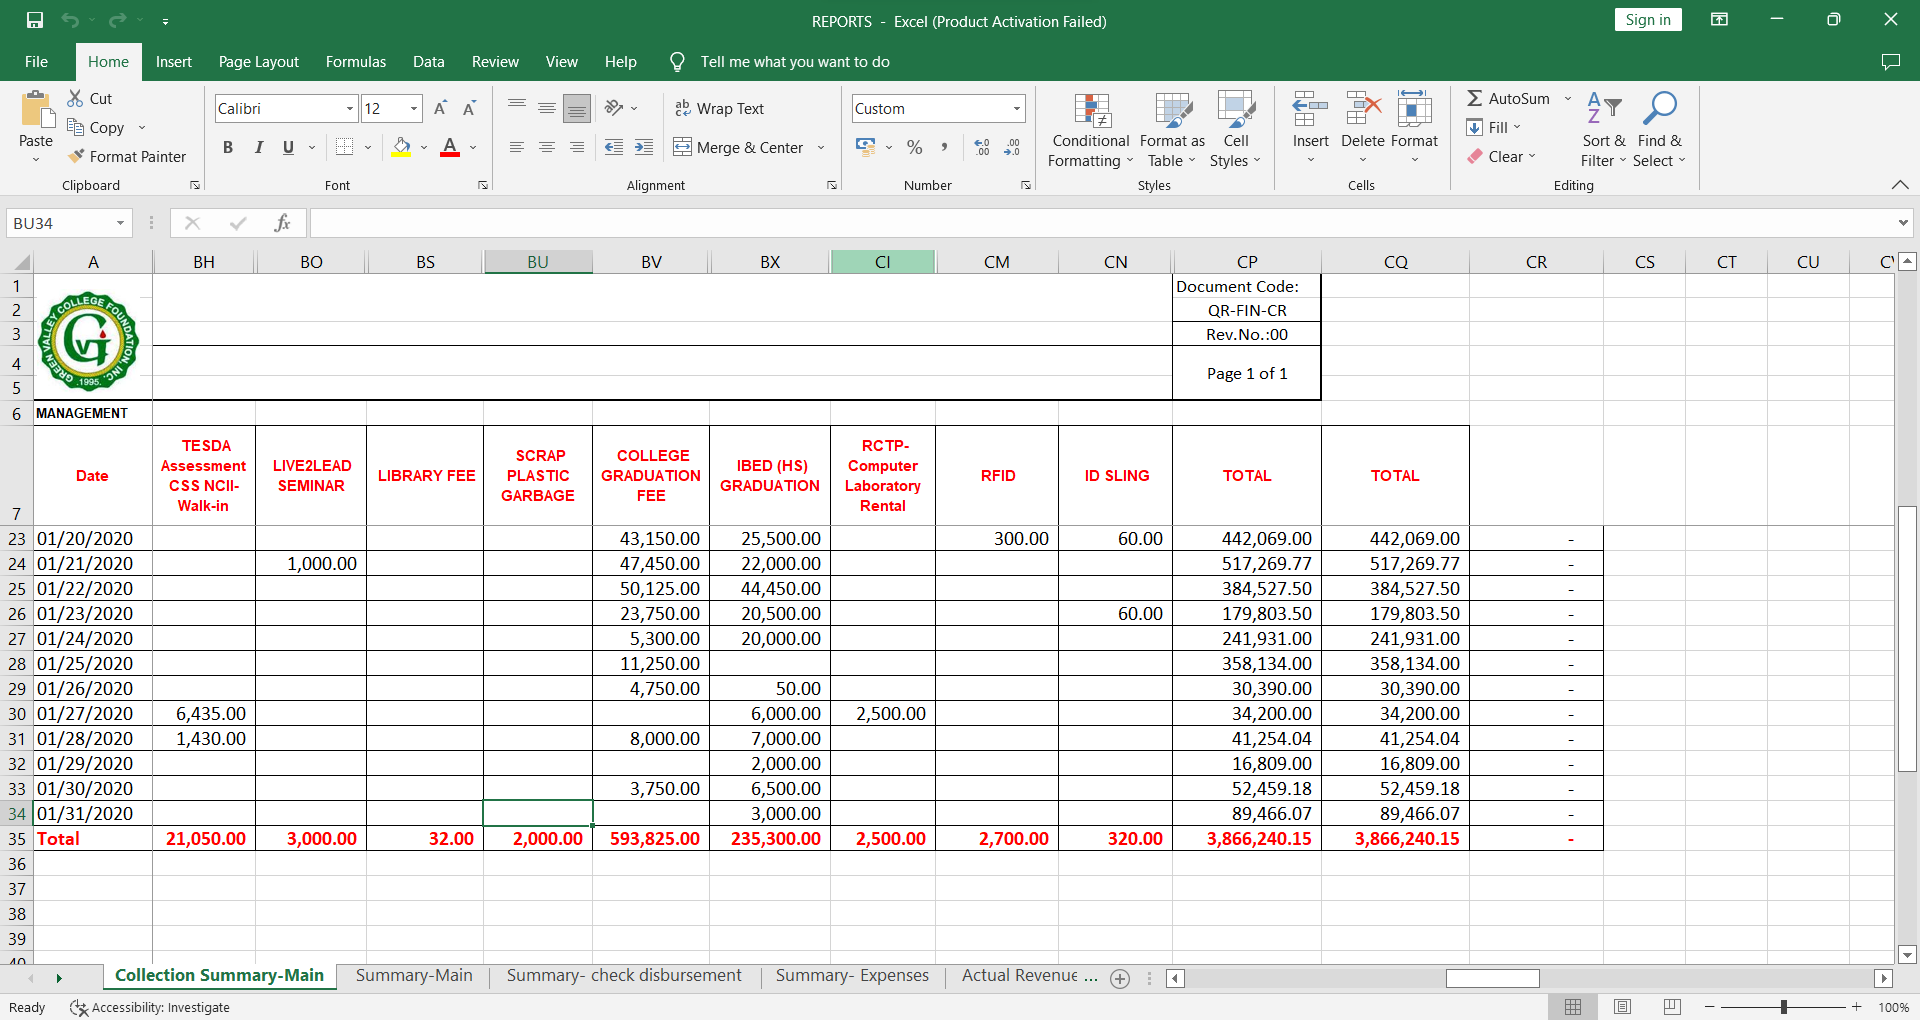This screenshot has width=1920, height=1020.
Task: Expand Merge & Center options arrow
Action: 821,147
